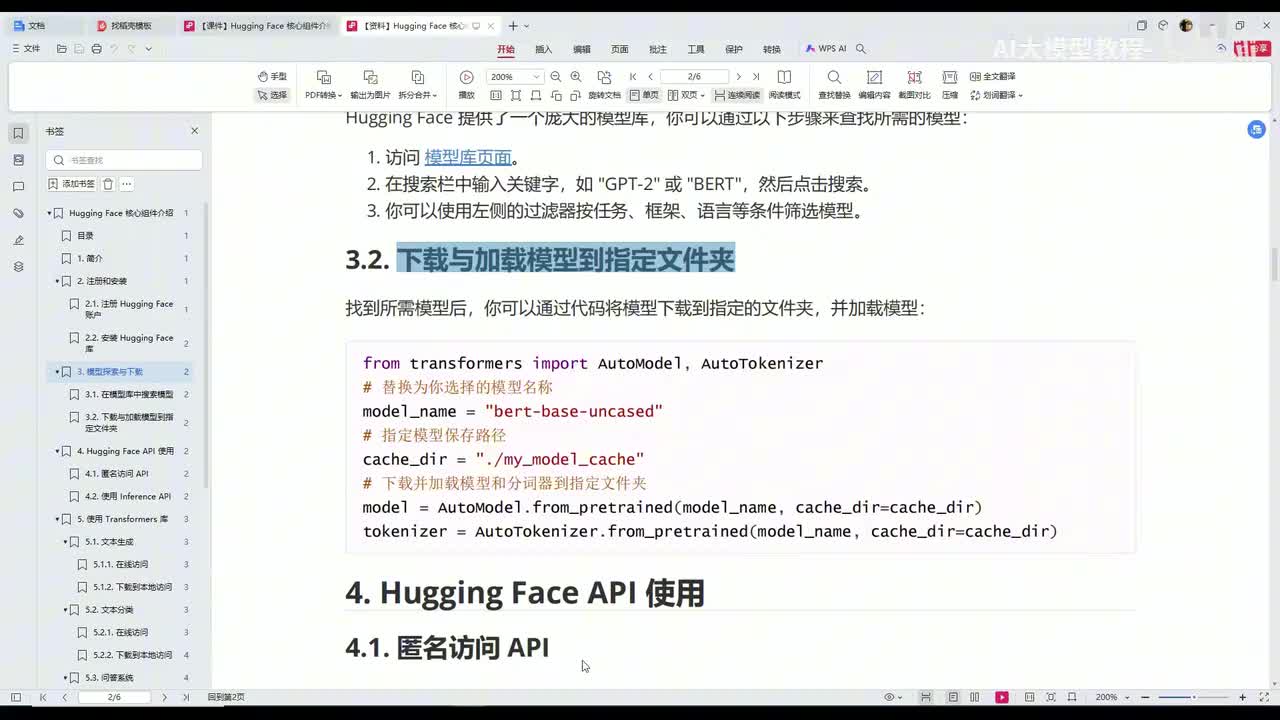This screenshot has height=720, width=1280.
Task: Switch to 找稻壳模板 document tab
Action: (131, 26)
